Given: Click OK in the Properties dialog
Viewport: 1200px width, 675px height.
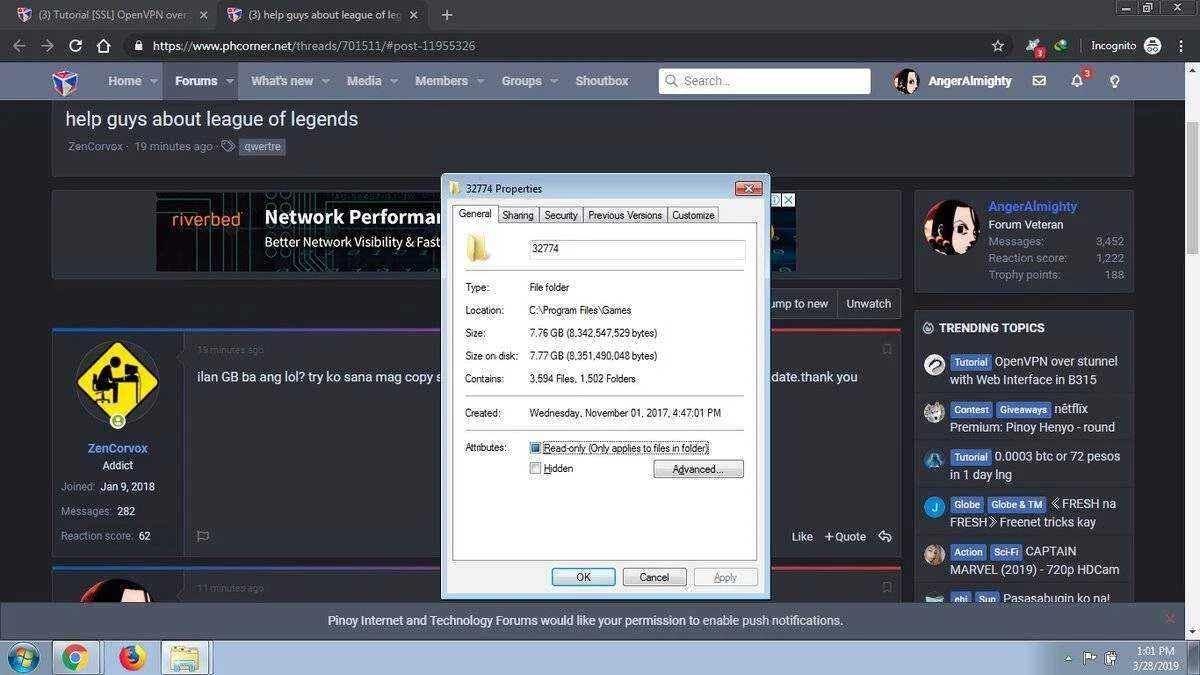Looking at the screenshot, I should coord(583,577).
